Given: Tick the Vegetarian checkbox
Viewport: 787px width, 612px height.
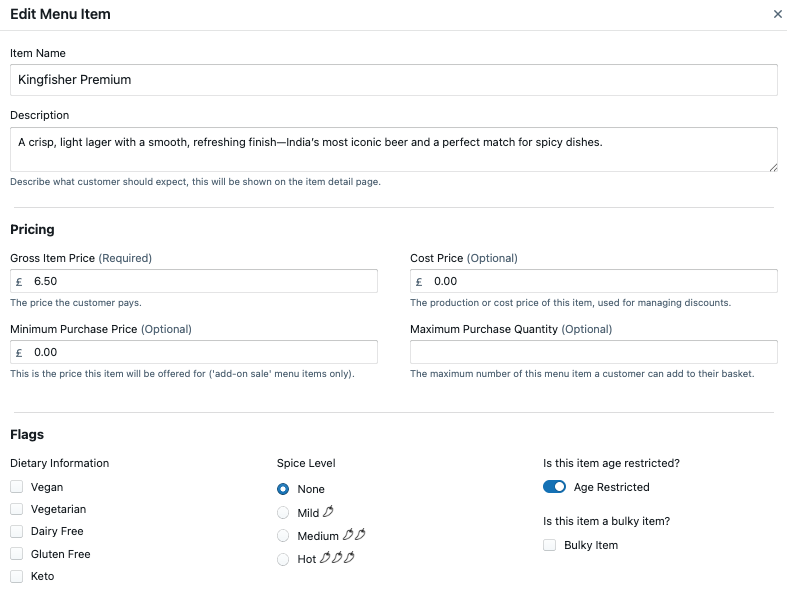Looking at the screenshot, I should [17, 509].
